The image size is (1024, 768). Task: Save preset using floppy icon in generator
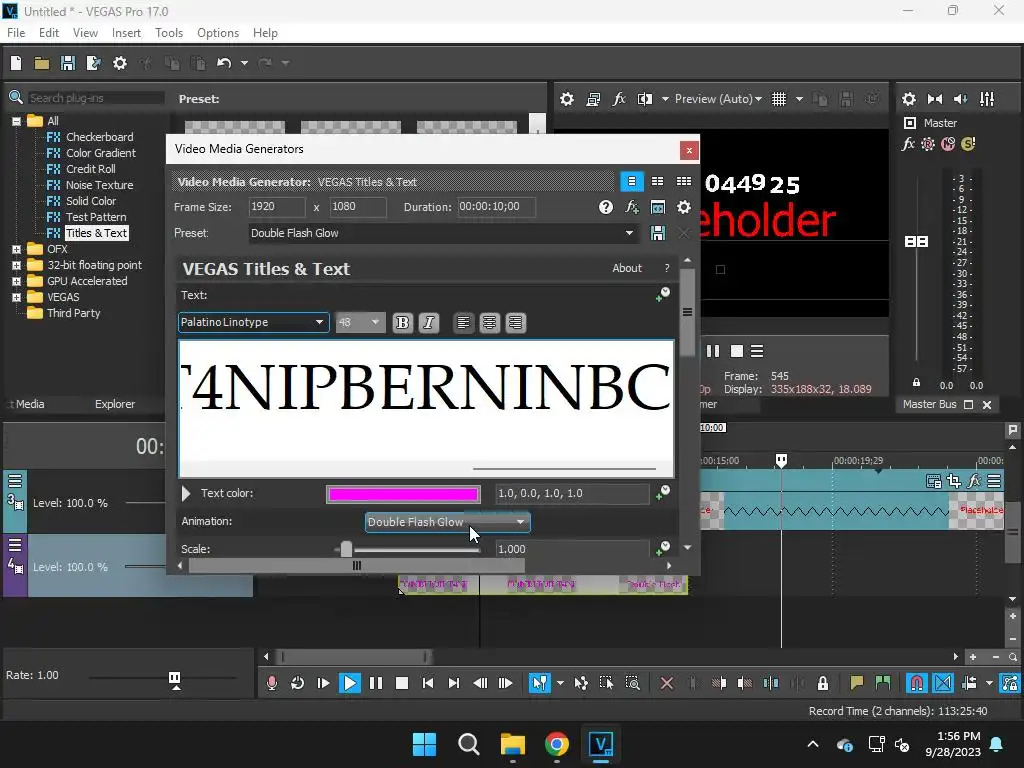tap(658, 233)
